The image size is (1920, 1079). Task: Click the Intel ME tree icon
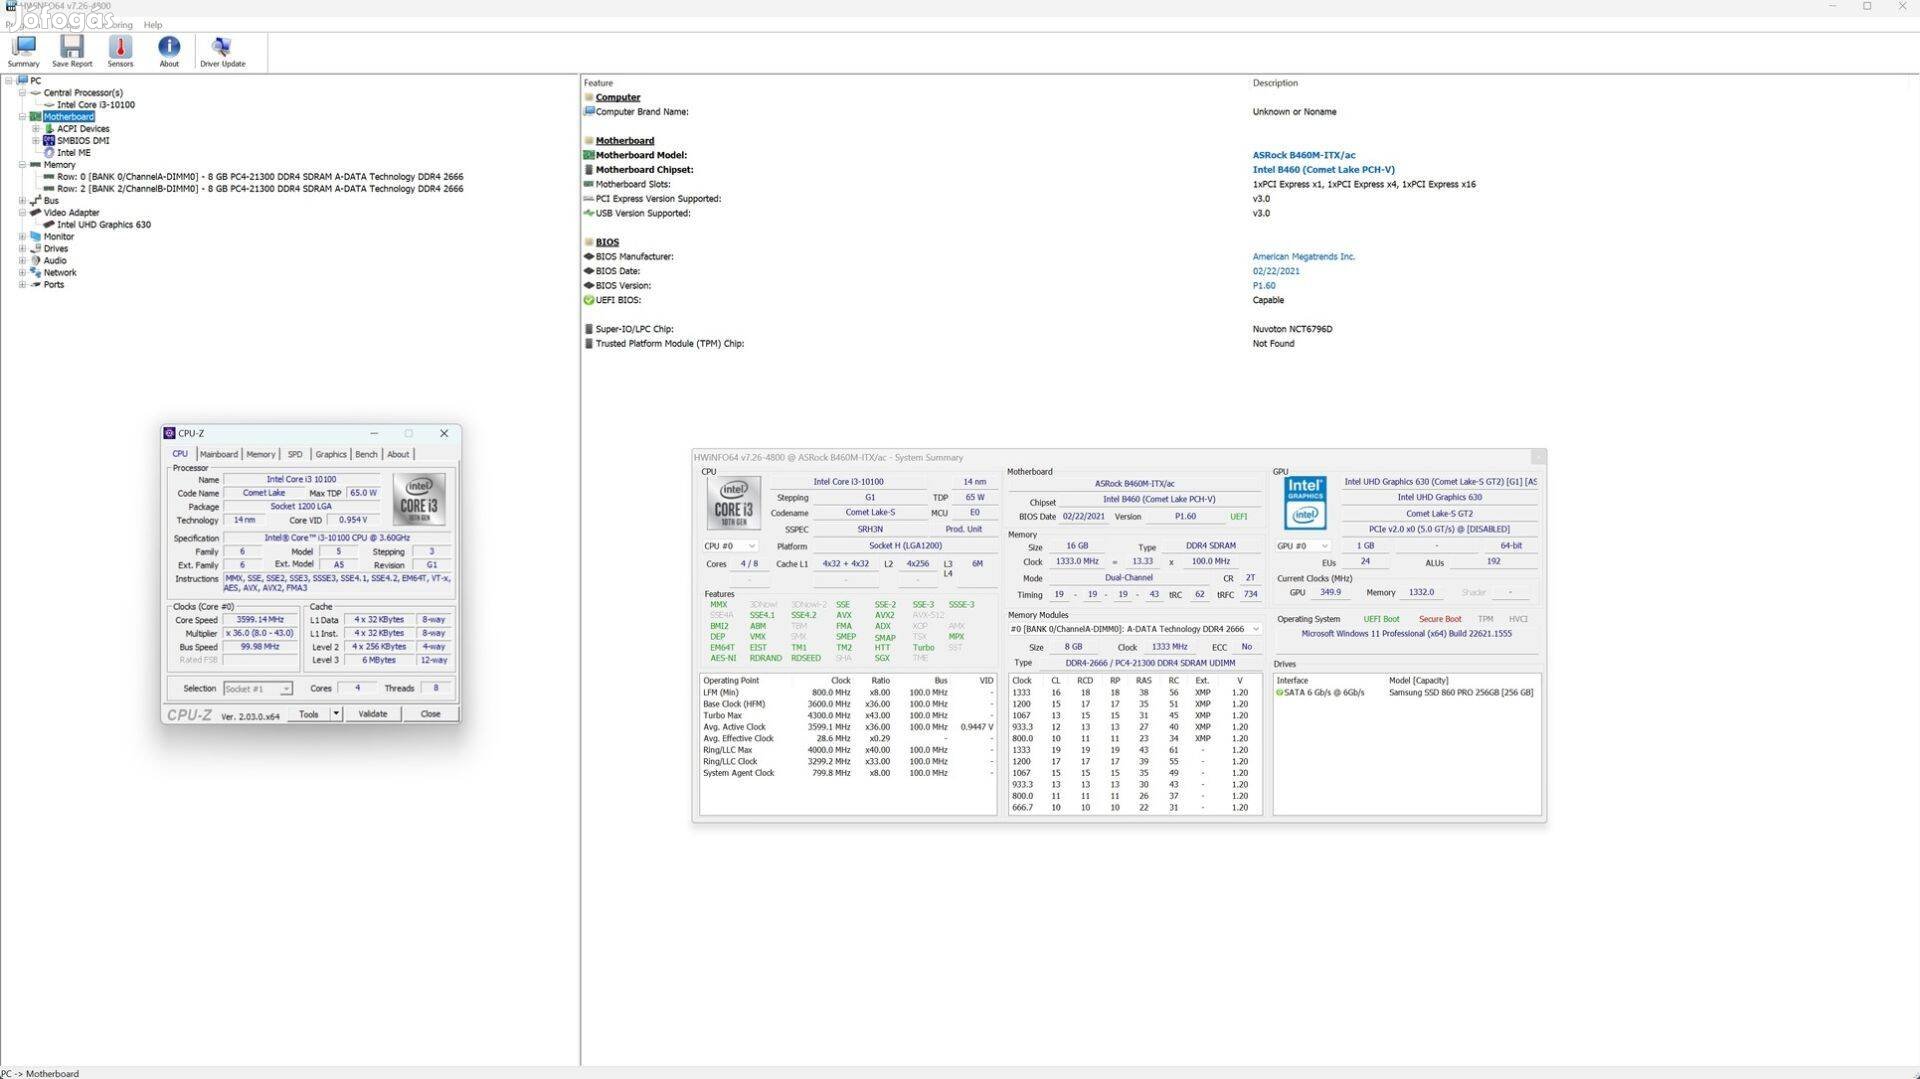point(49,153)
